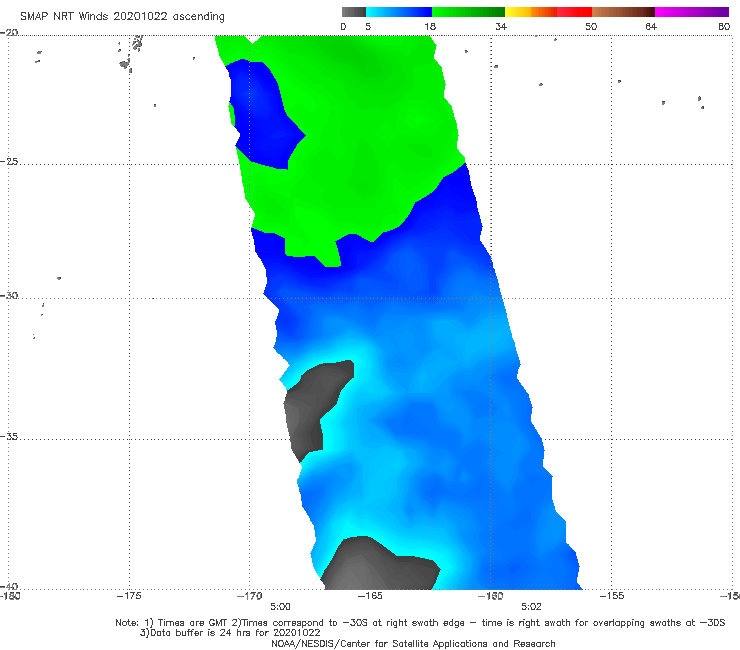The width and height of the screenshot is (740, 650).
Task: Pick the brown segment of the color scale
Action: (623, 12)
